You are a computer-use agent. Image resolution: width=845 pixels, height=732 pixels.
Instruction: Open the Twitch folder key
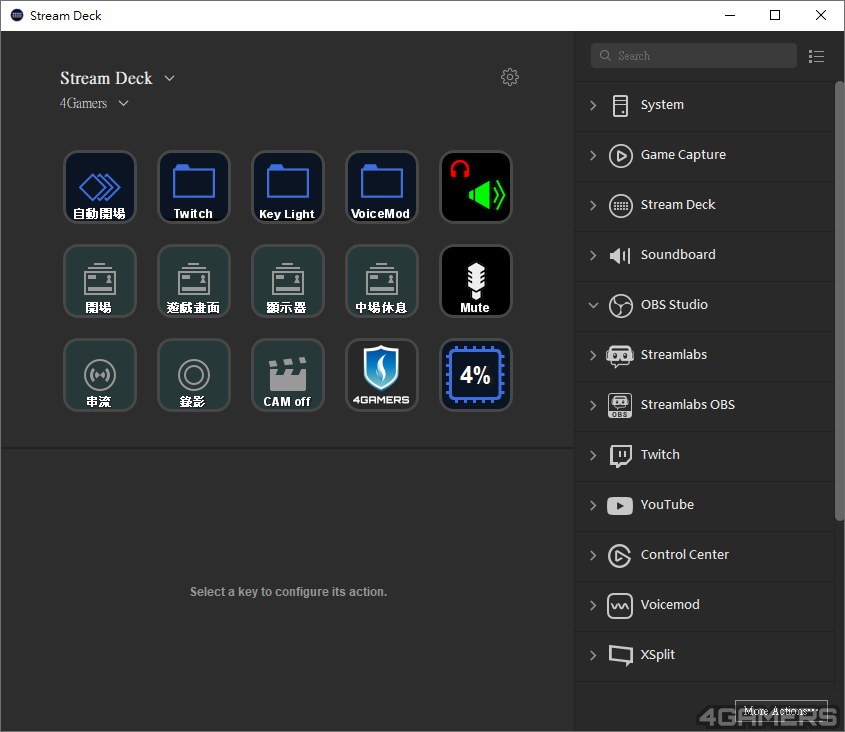193,187
